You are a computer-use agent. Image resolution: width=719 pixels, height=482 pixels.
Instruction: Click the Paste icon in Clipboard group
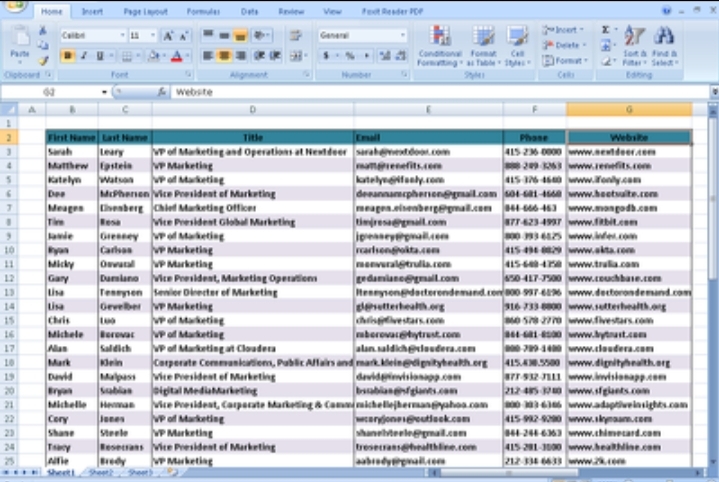[19, 43]
